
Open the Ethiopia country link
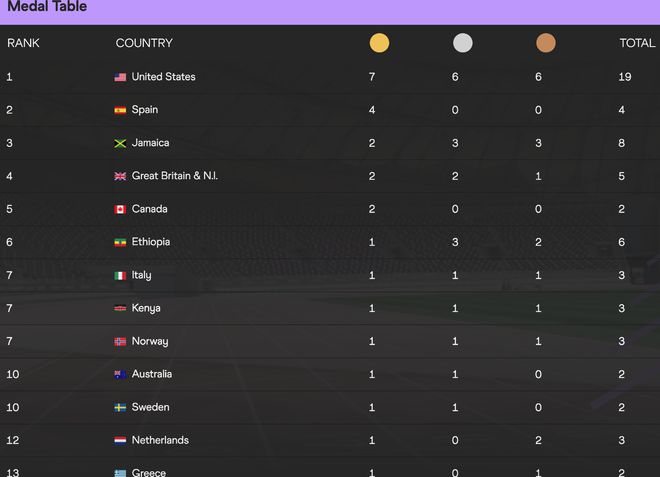pyautogui.click(x=151, y=242)
